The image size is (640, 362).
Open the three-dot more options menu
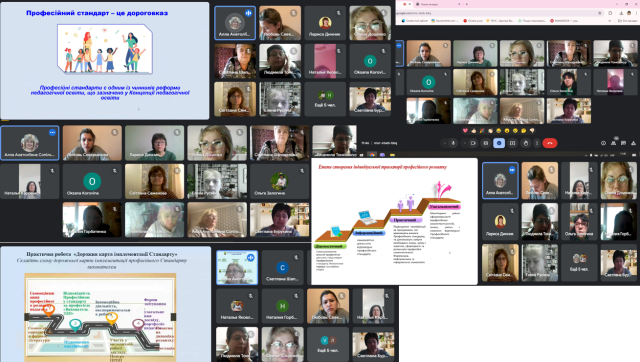(537, 143)
